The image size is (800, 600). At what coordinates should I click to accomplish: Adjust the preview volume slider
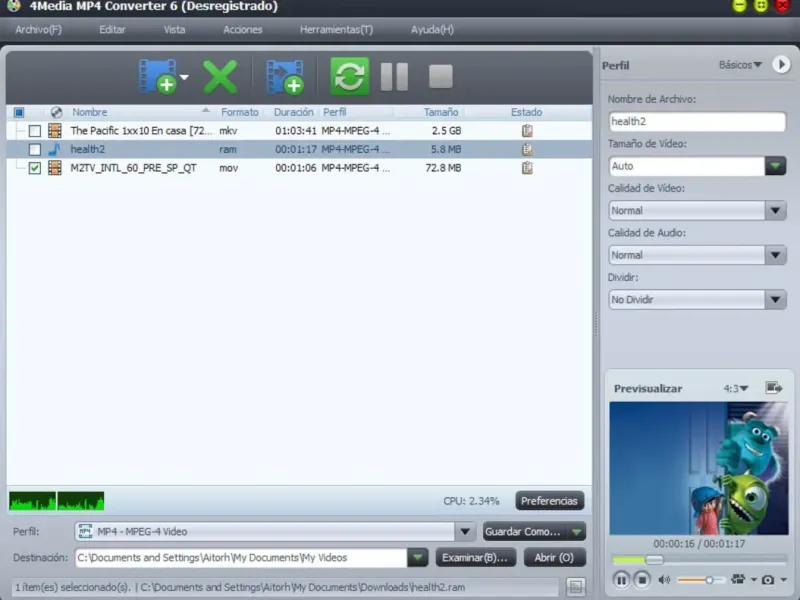700,580
